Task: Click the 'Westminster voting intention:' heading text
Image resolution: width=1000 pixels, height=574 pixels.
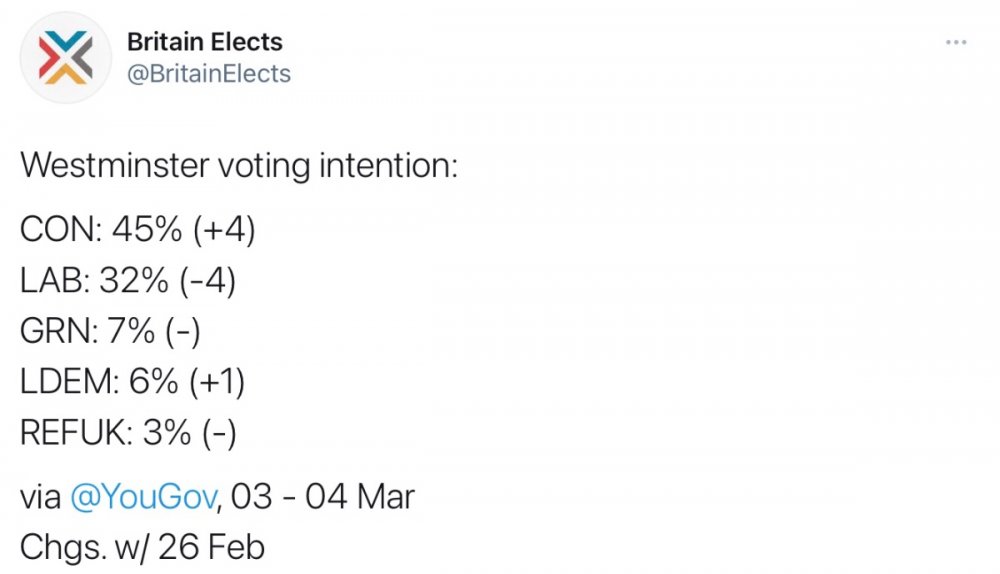Action: [239, 166]
